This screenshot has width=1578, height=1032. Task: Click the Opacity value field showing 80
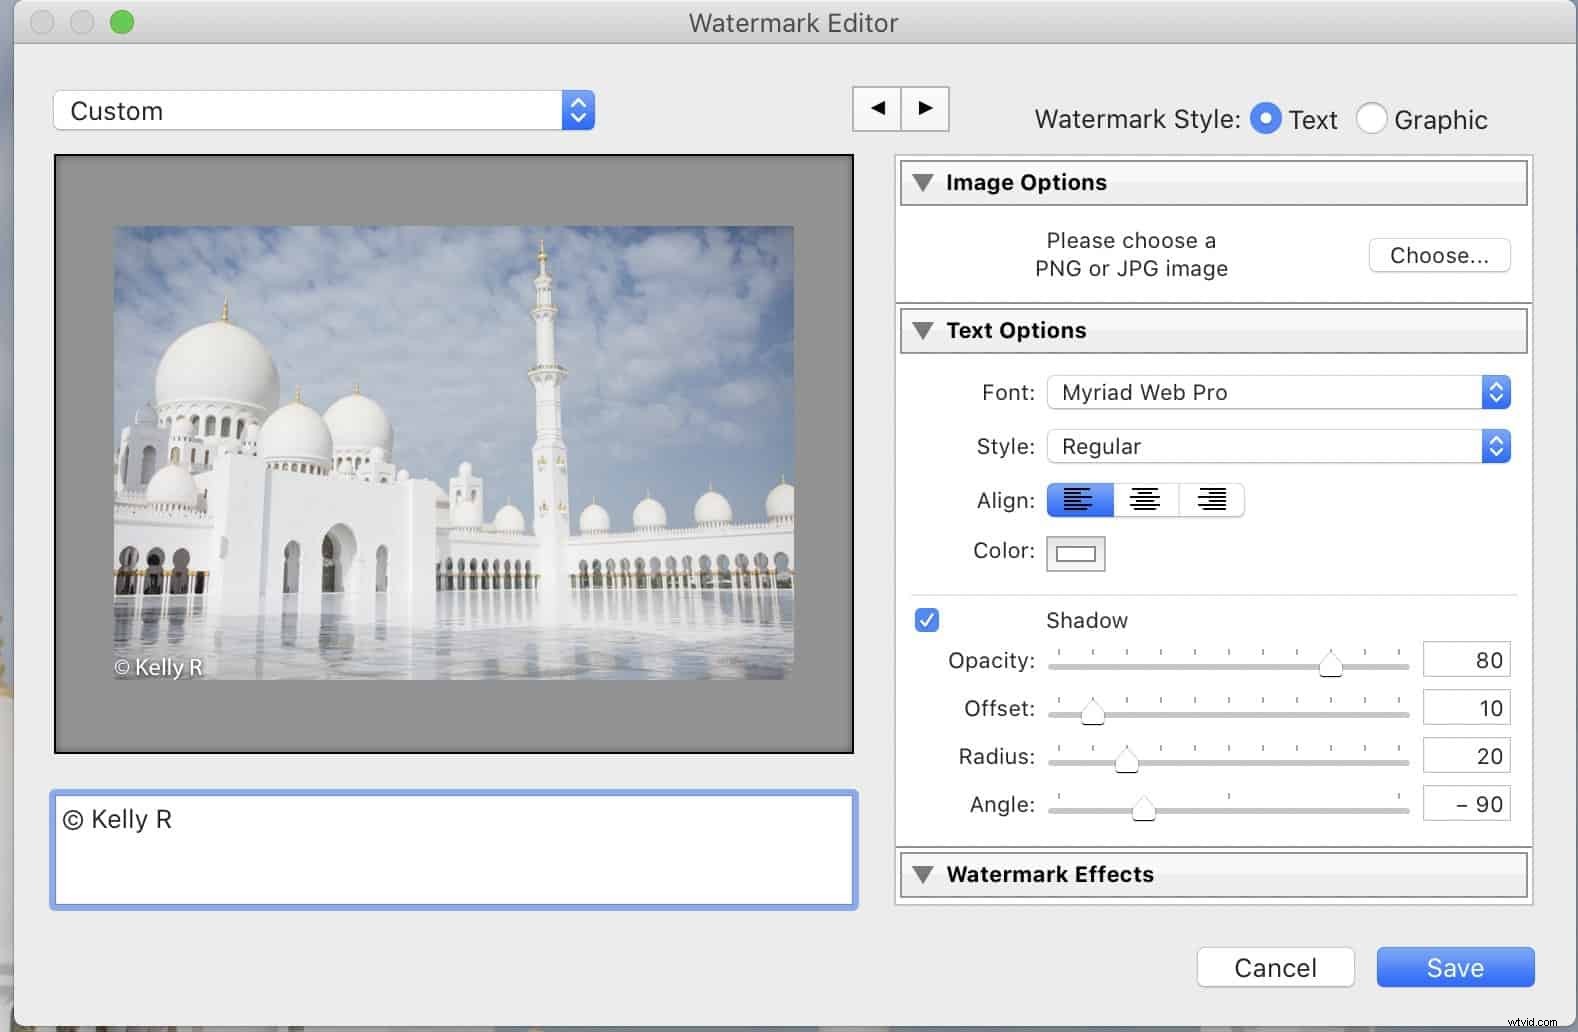pyautogui.click(x=1466, y=660)
